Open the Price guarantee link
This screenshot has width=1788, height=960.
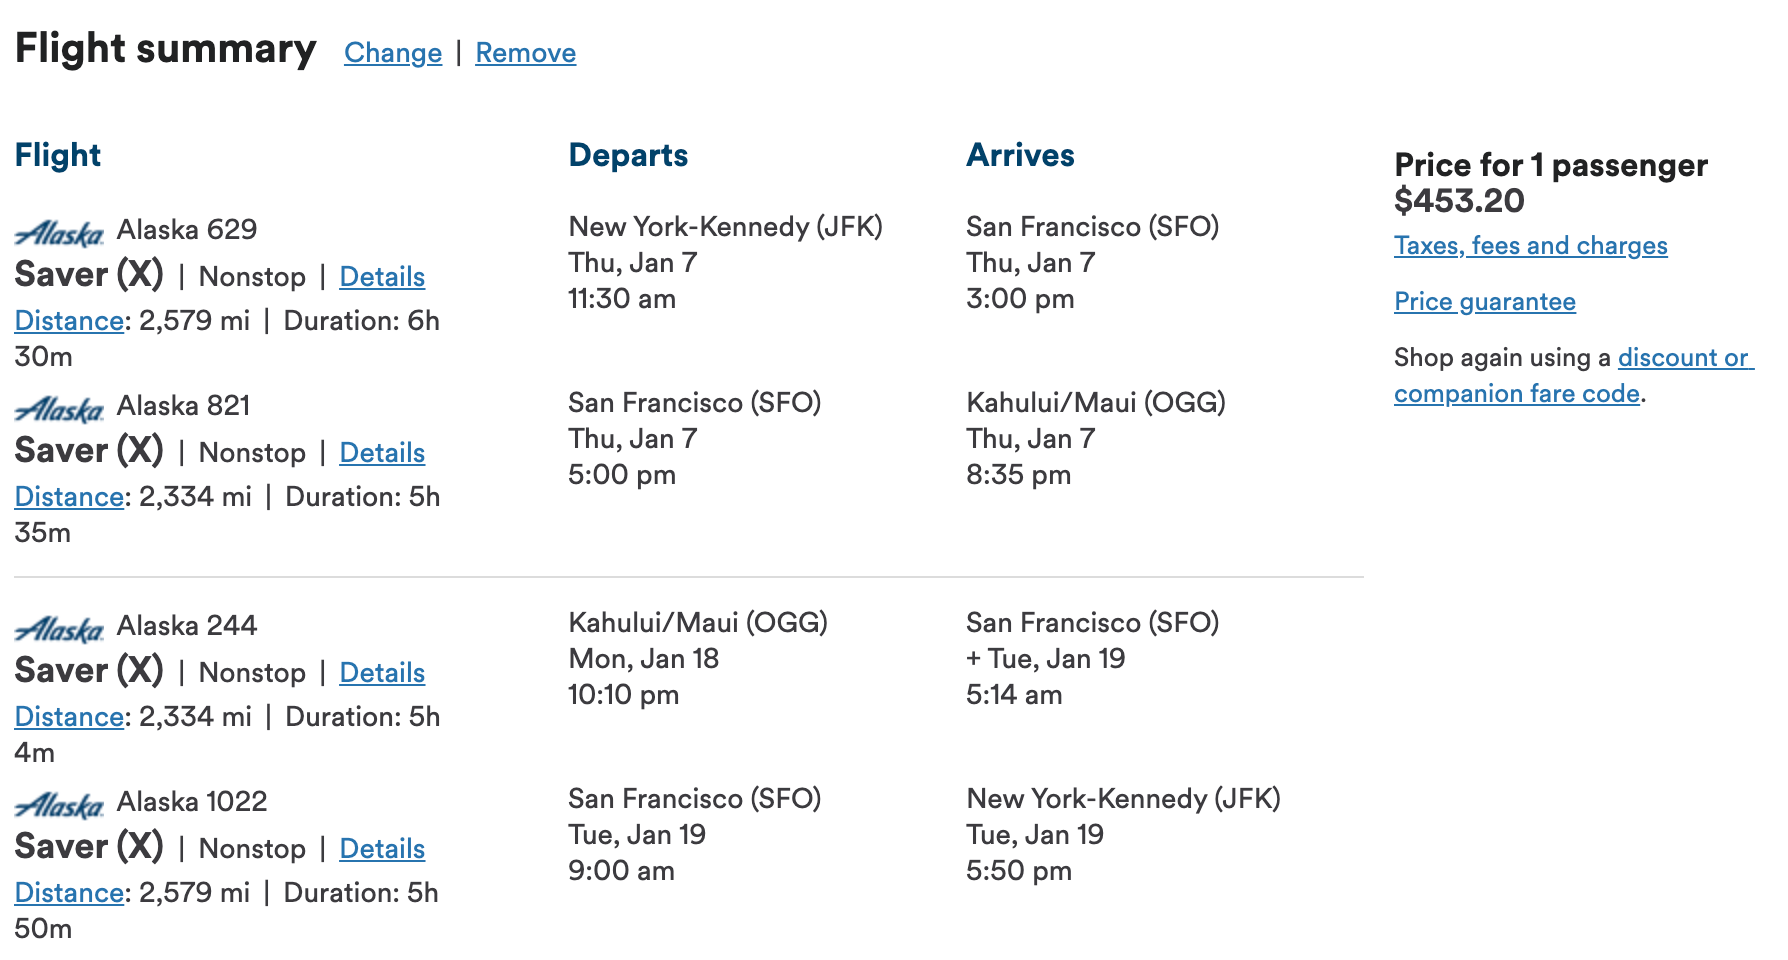[x=1484, y=302]
